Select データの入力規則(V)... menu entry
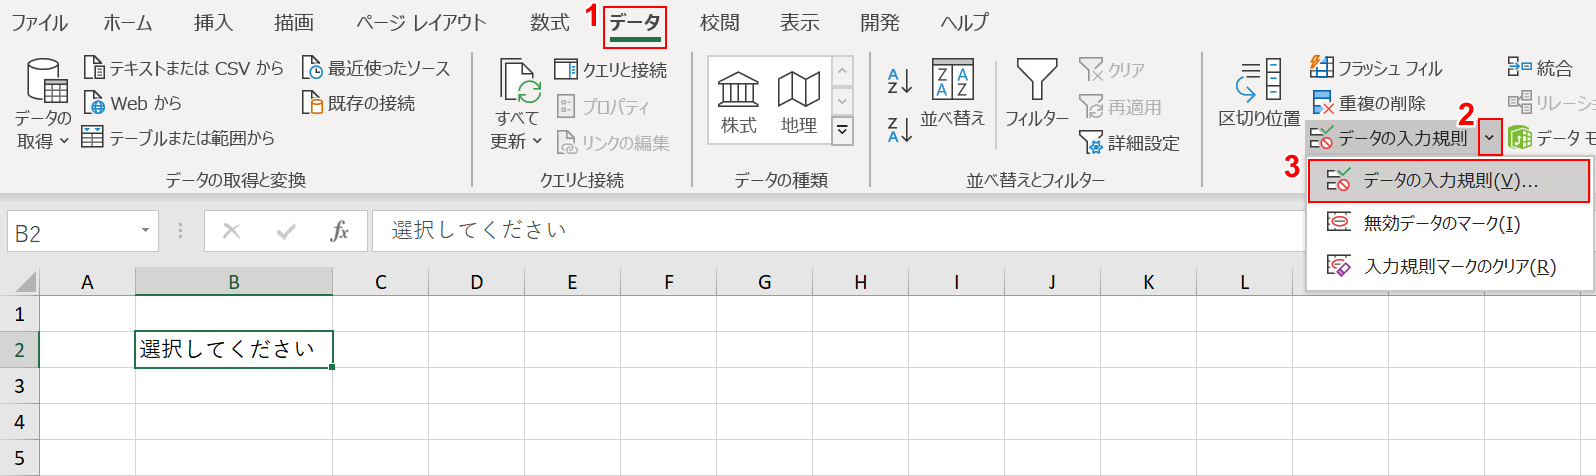The width and height of the screenshot is (1596, 476). pos(1448,181)
